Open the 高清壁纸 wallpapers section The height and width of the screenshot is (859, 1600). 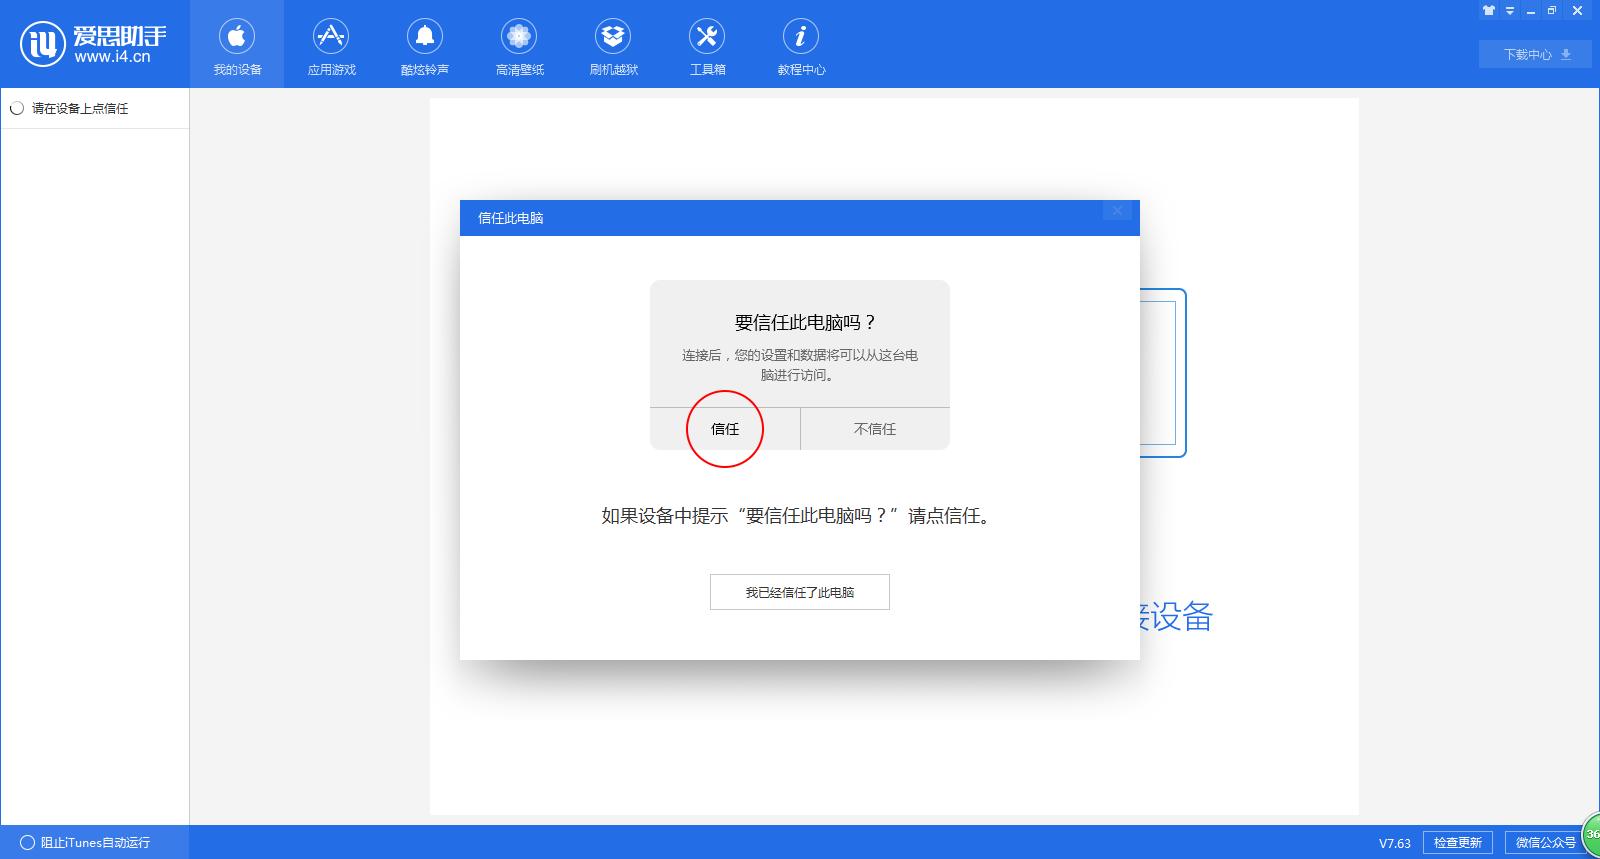tap(519, 45)
